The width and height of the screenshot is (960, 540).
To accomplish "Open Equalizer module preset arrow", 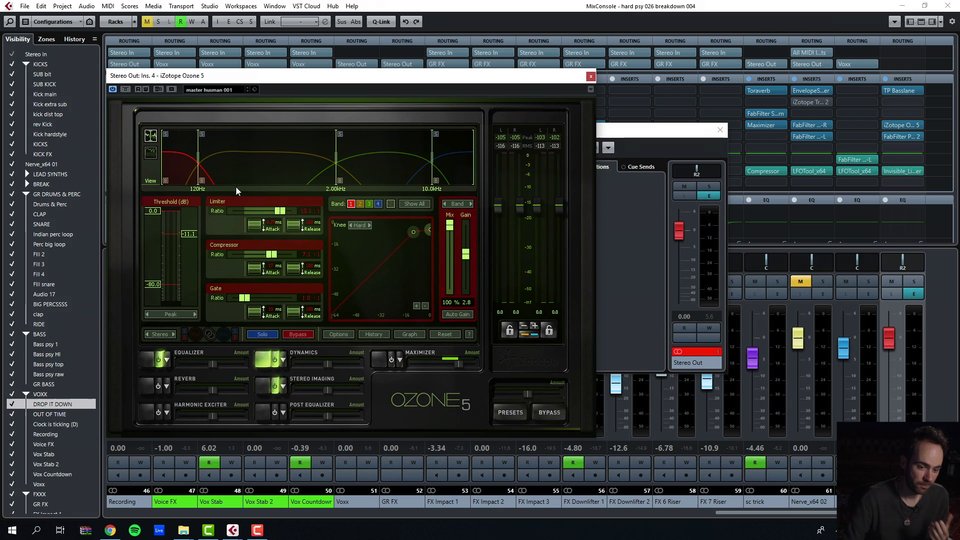I will point(167,360).
